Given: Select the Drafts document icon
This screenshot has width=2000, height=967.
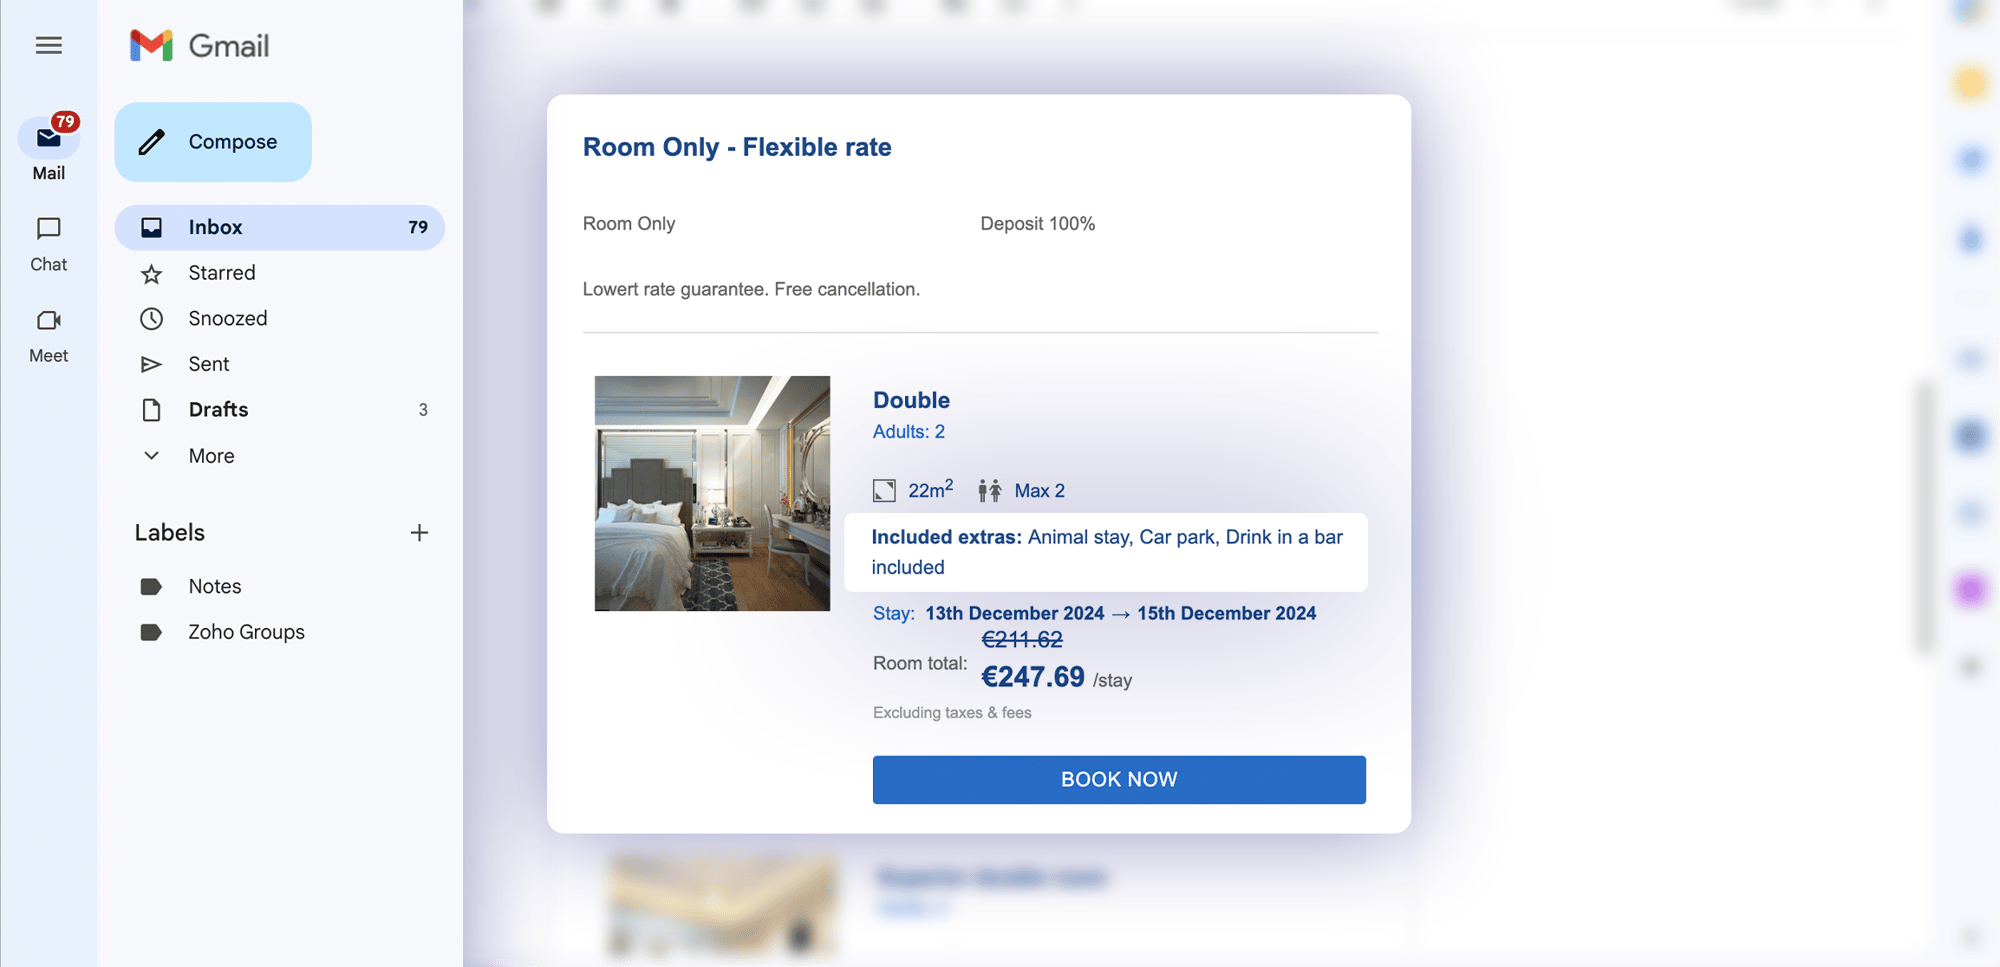Looking at the screenshot, I should click(x=151, y=409).
